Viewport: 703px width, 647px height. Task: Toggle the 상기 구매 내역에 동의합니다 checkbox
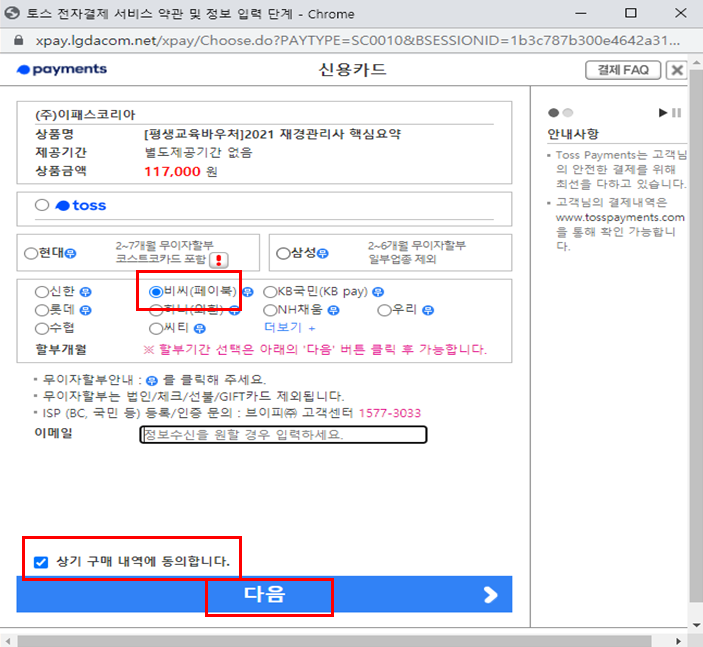41,562
